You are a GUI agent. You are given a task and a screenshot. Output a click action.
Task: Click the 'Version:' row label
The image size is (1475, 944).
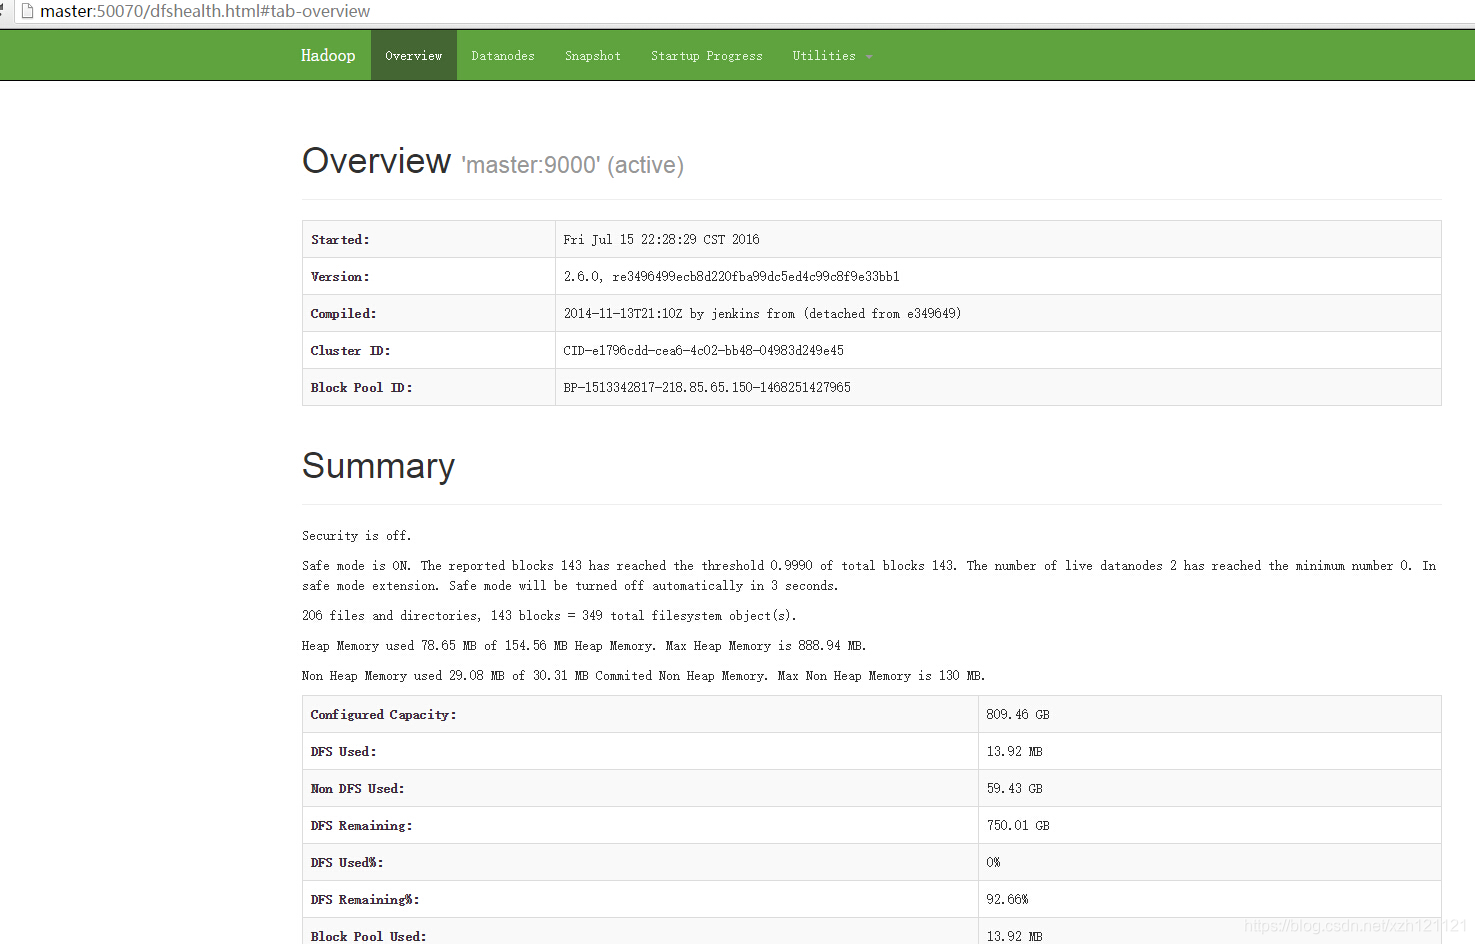coord(340,276)
